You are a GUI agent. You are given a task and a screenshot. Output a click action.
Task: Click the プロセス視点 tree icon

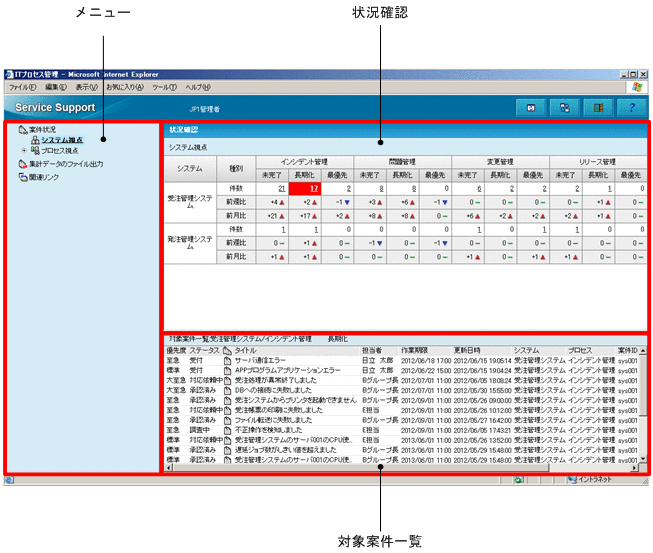point(35,151)
